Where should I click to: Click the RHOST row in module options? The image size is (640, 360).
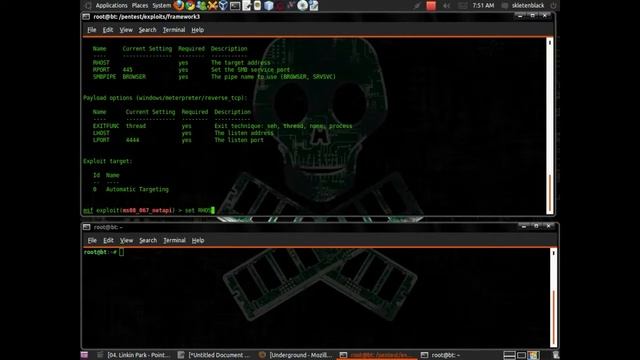(x=181, y=63)
